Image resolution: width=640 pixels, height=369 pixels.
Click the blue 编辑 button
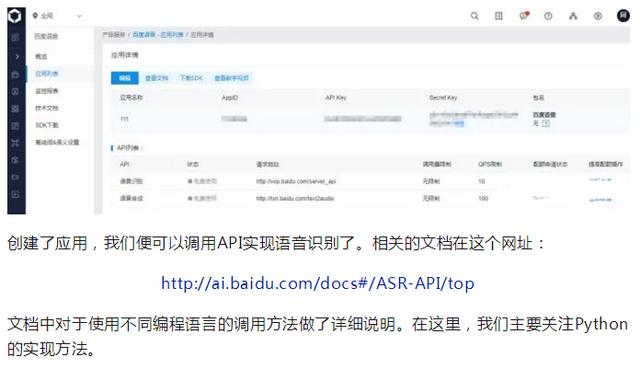pos(124,78)
